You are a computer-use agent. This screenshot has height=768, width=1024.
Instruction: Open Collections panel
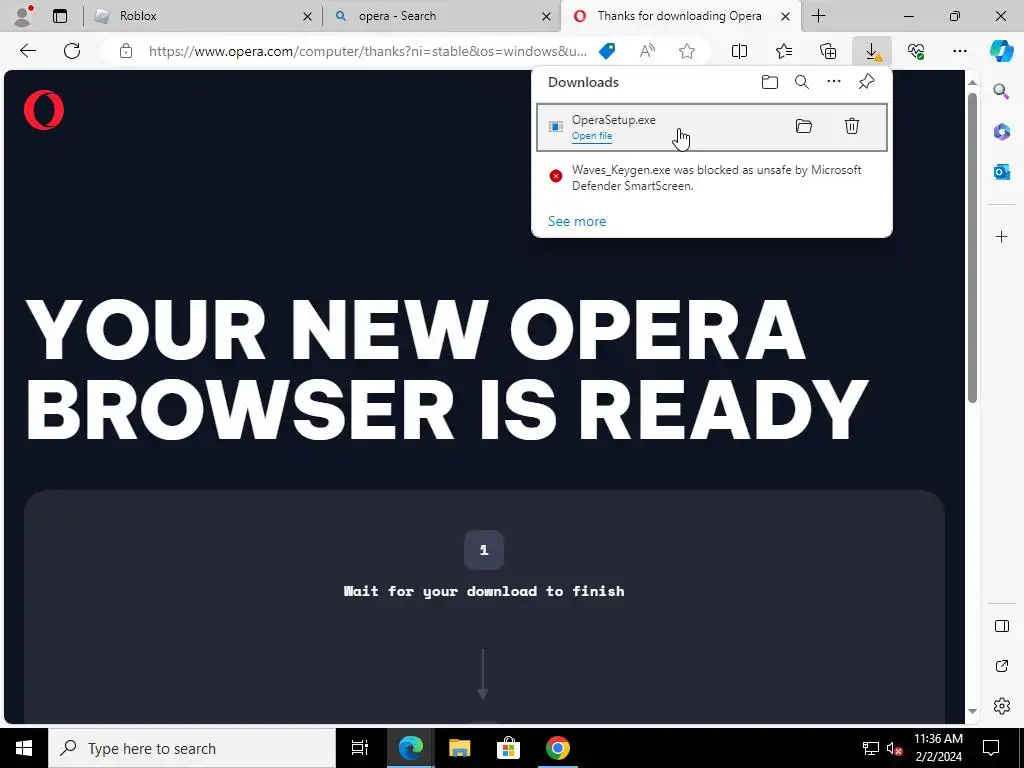[828, 51]
